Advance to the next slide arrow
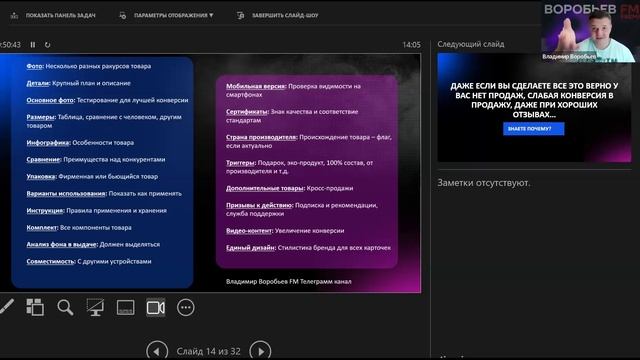 click(260, 351)
